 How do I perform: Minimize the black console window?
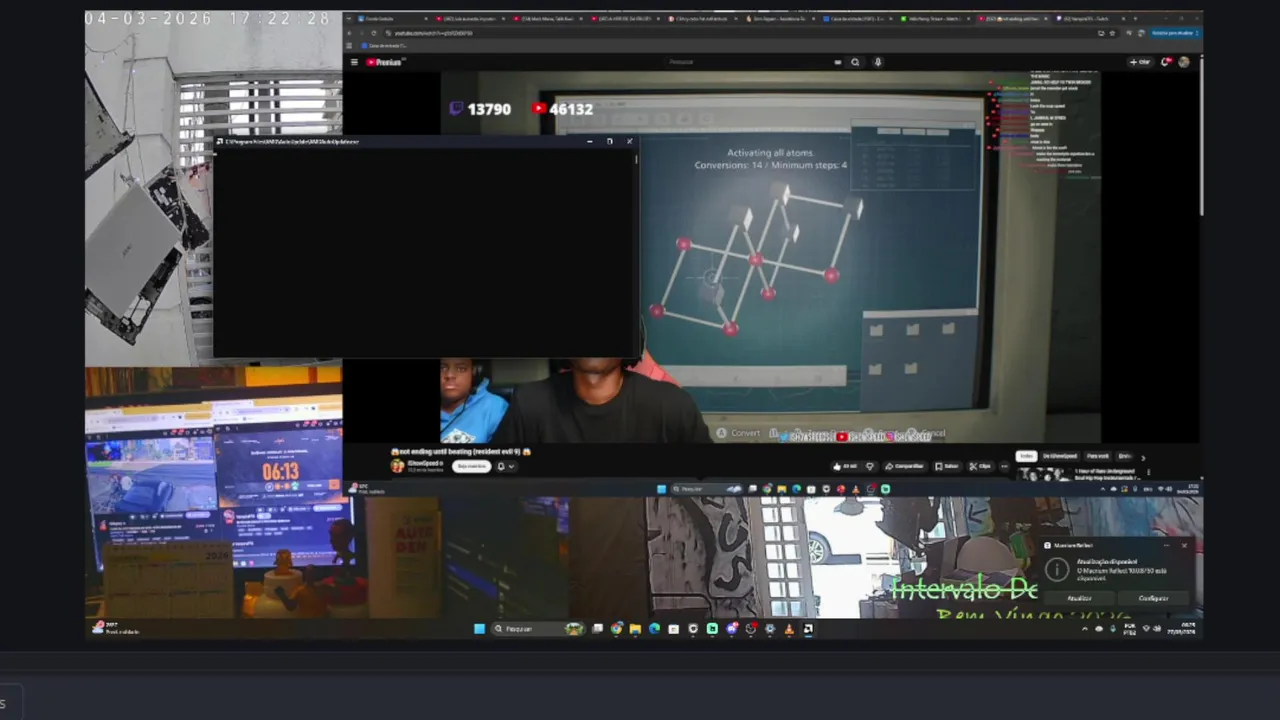[x=590, y=141]
